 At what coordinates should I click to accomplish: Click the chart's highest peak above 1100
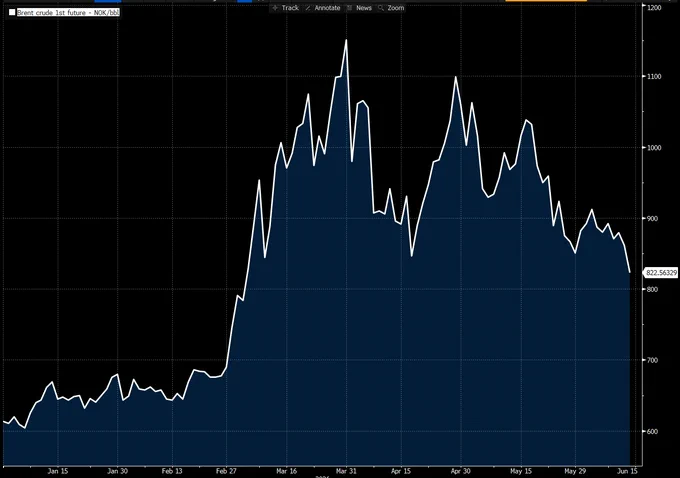(x=346, y=40)
